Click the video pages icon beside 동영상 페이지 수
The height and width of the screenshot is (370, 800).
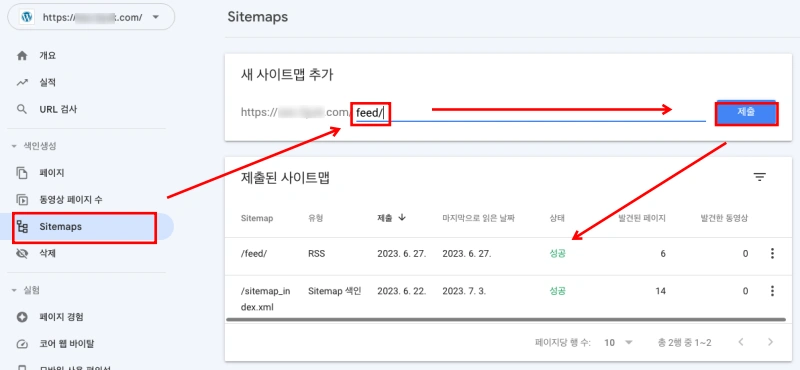(x=22, y=200)
